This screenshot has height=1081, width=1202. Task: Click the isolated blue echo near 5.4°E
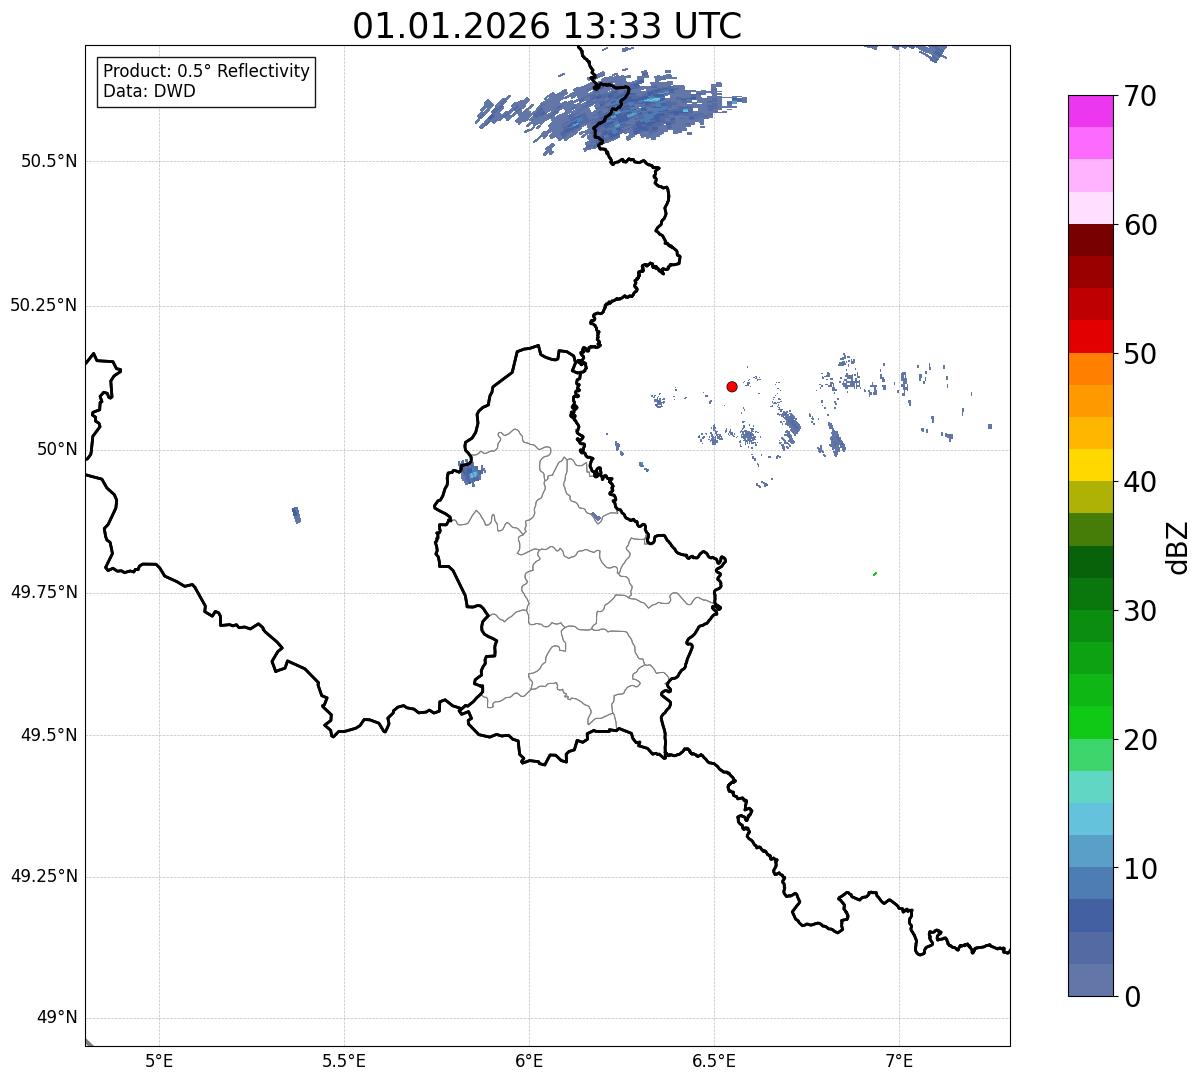[x=296, y=515]
